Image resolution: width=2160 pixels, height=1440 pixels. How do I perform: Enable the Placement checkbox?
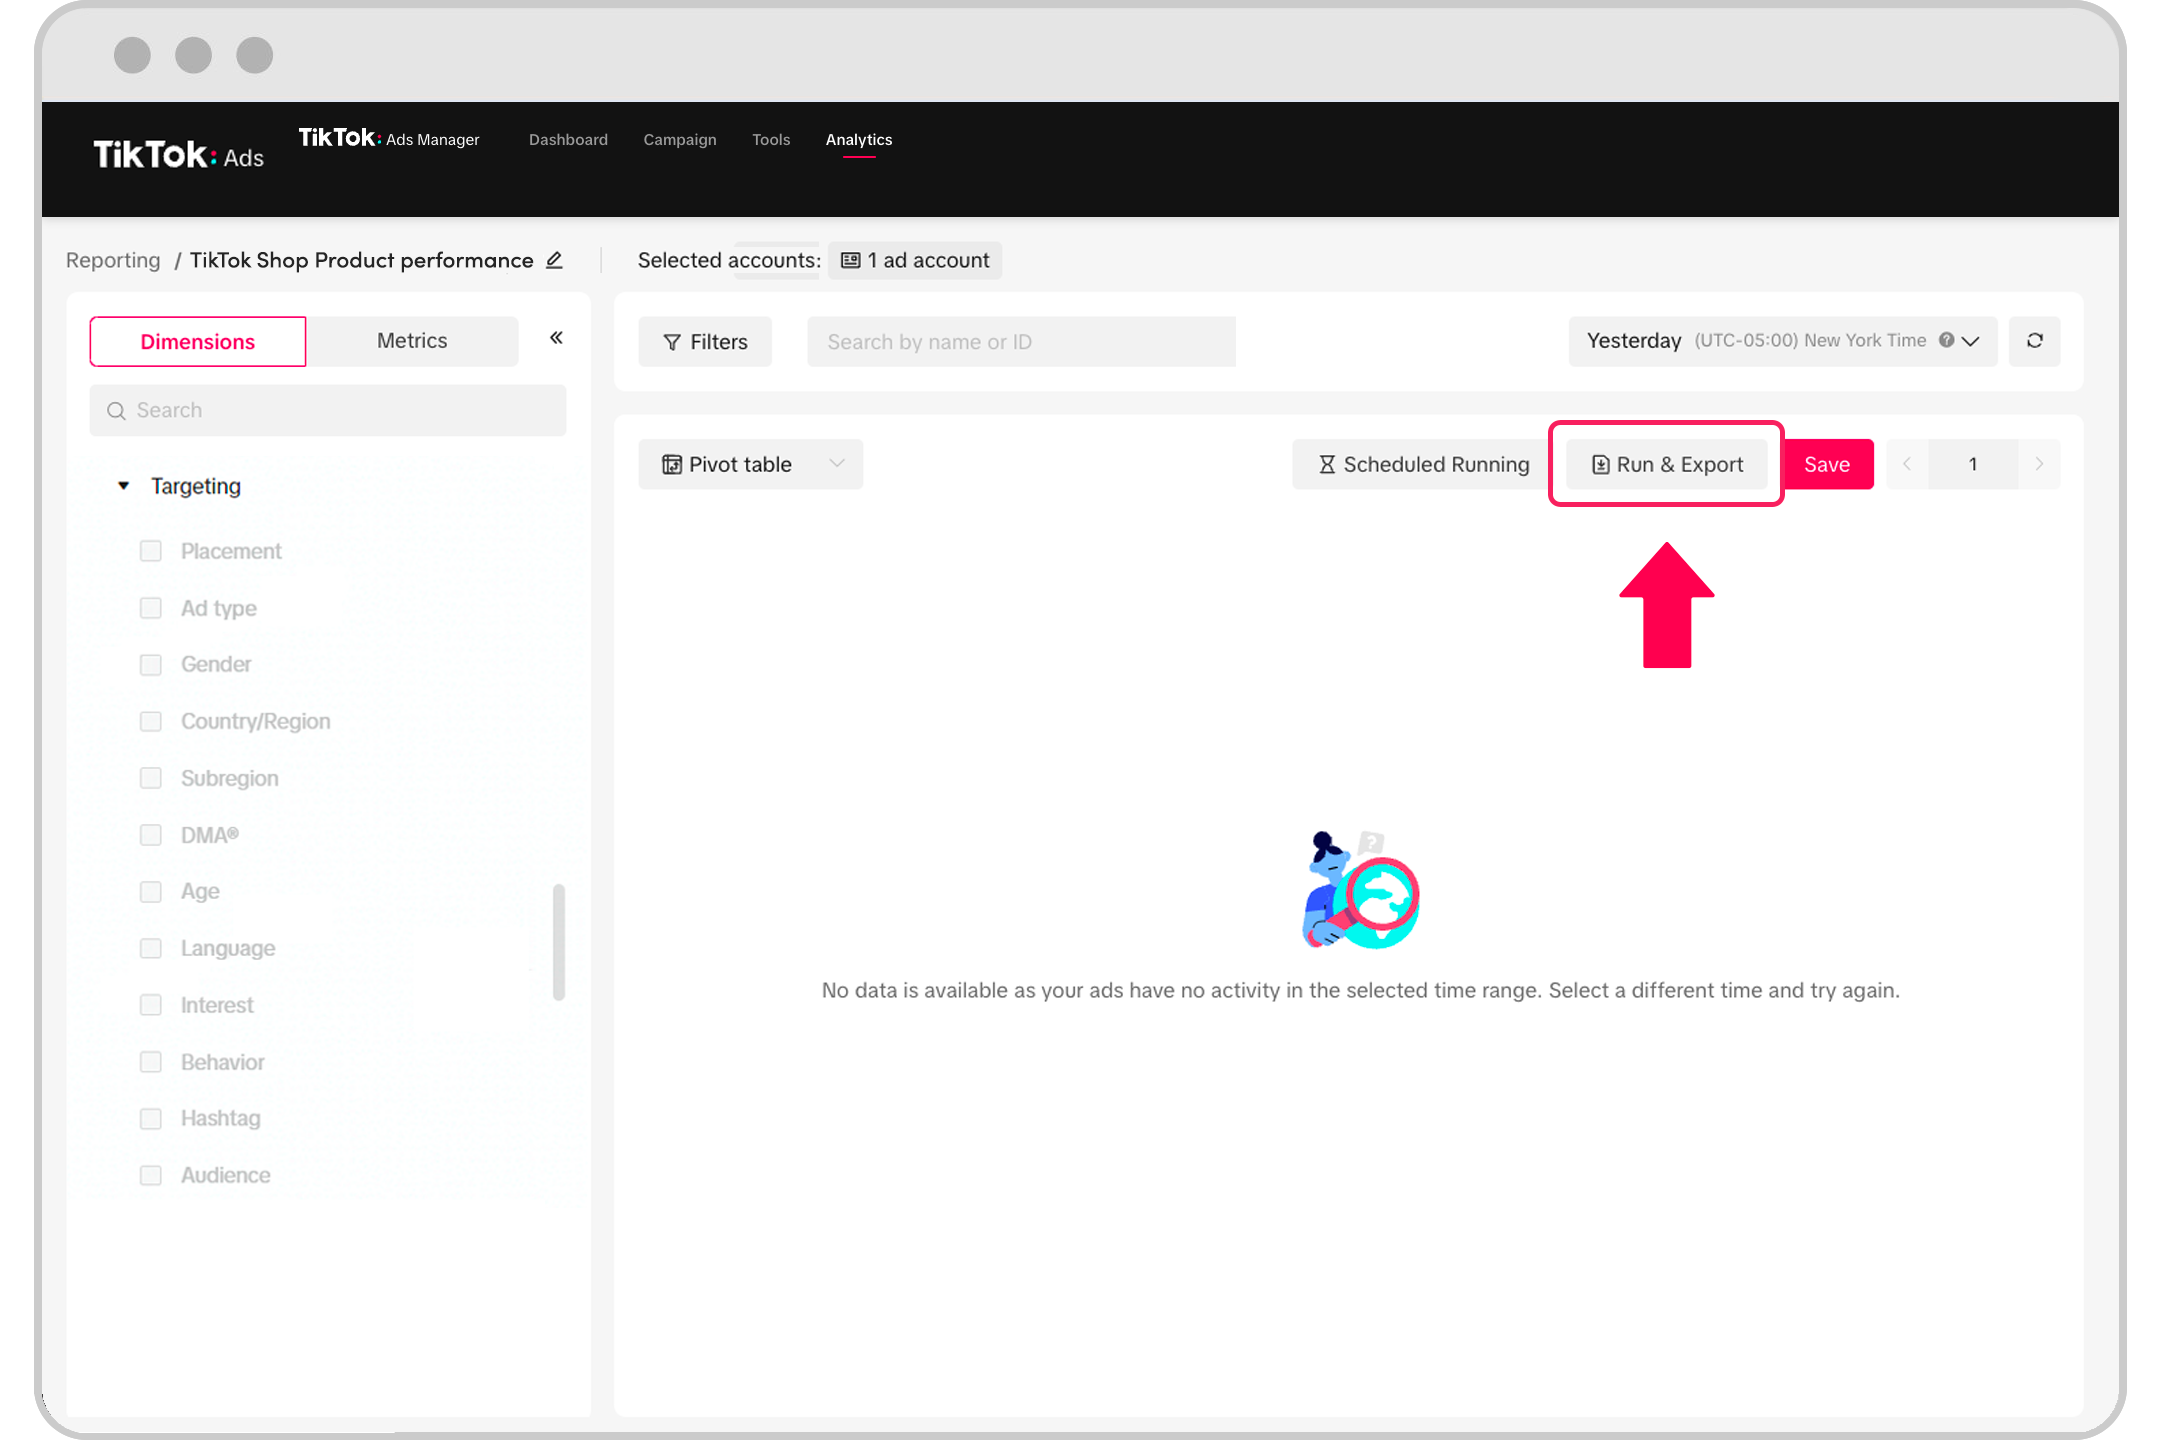[x=151, y=551]
